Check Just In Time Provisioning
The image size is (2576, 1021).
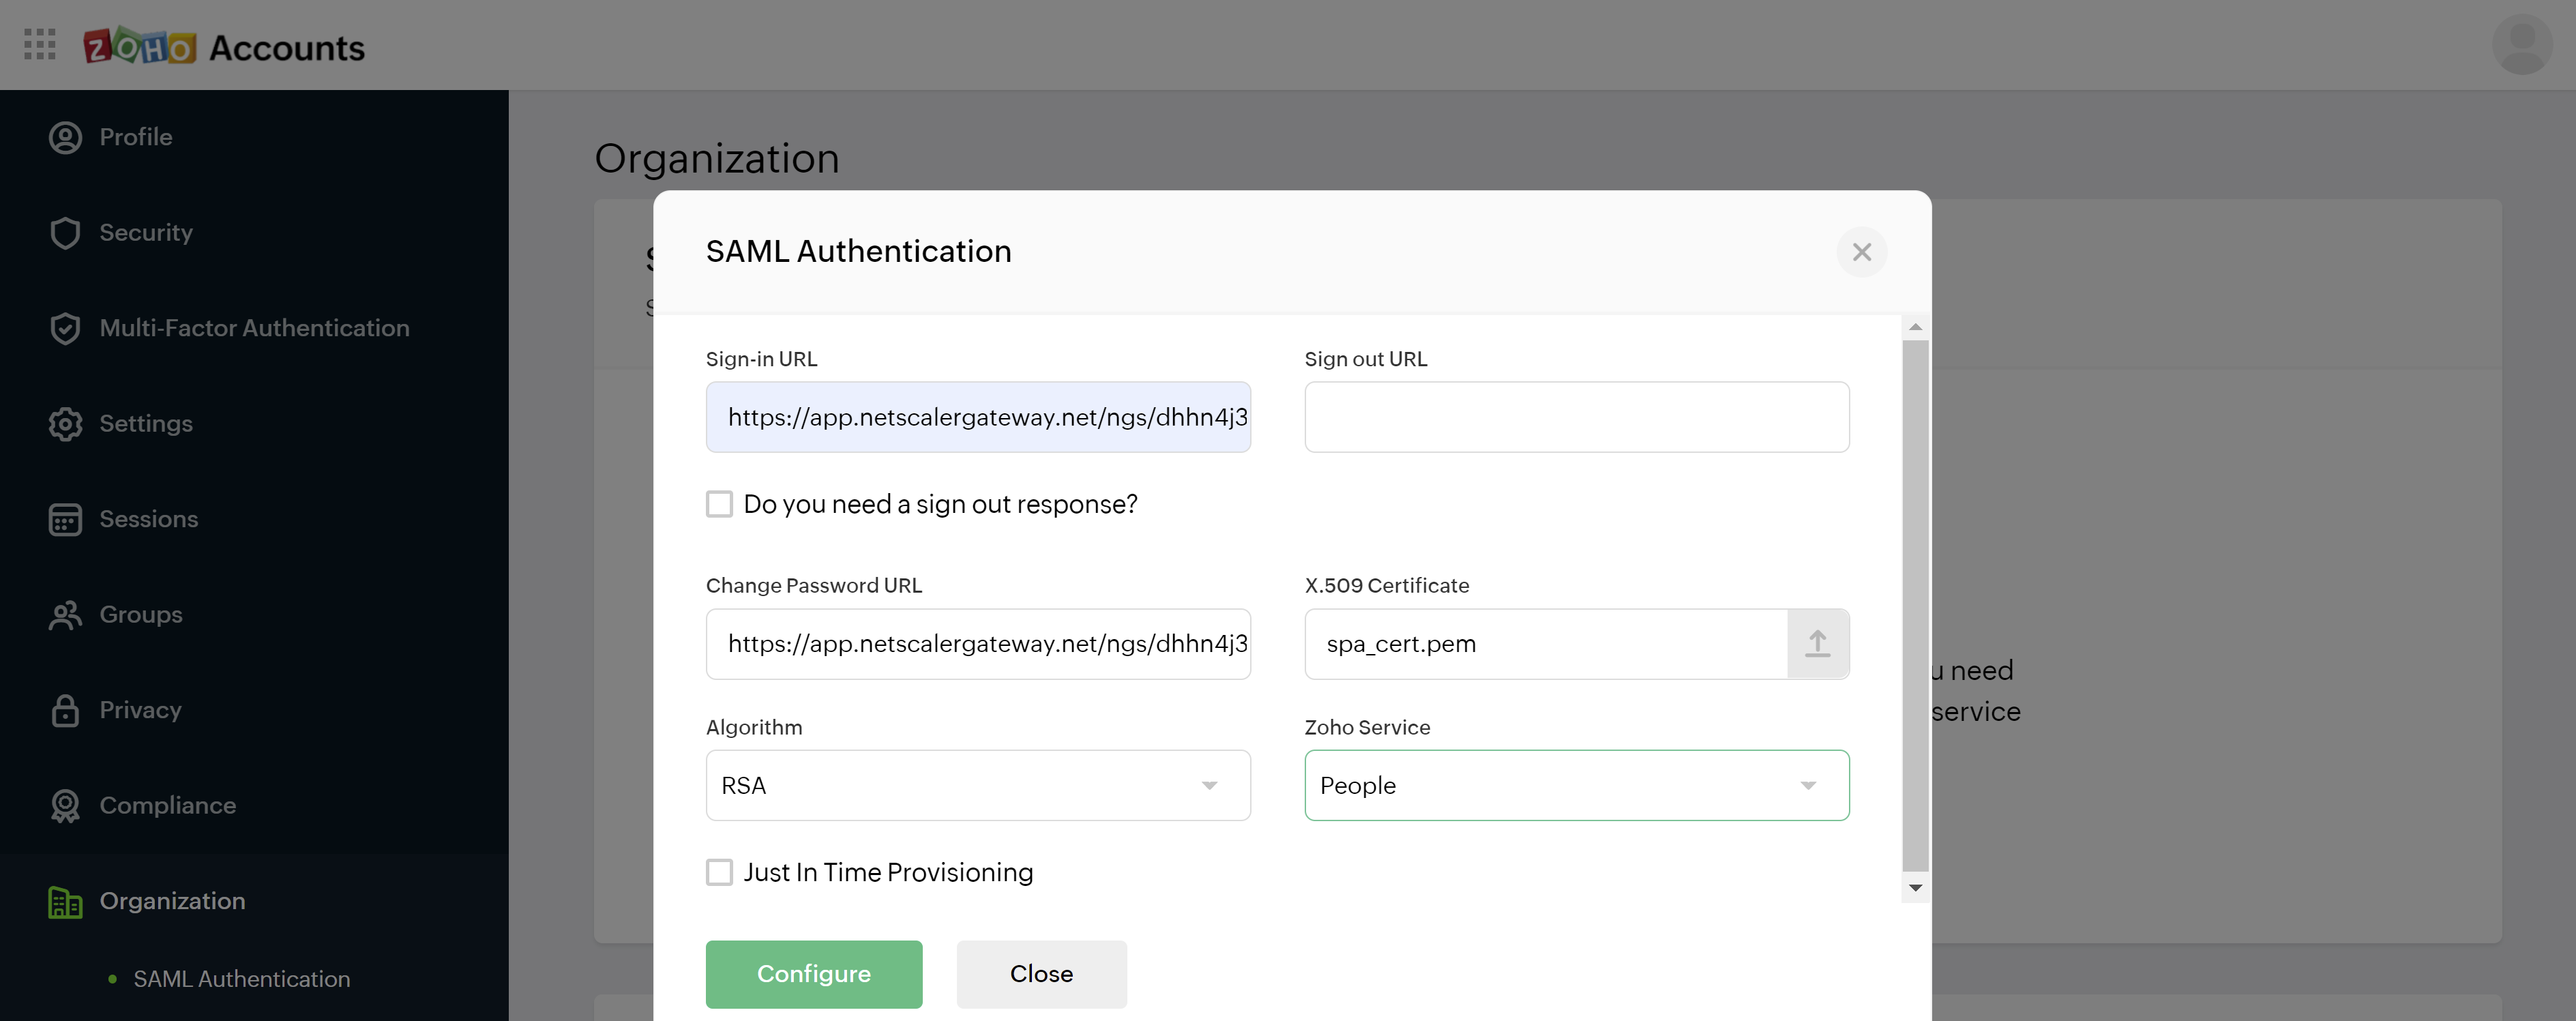[719, 872]
